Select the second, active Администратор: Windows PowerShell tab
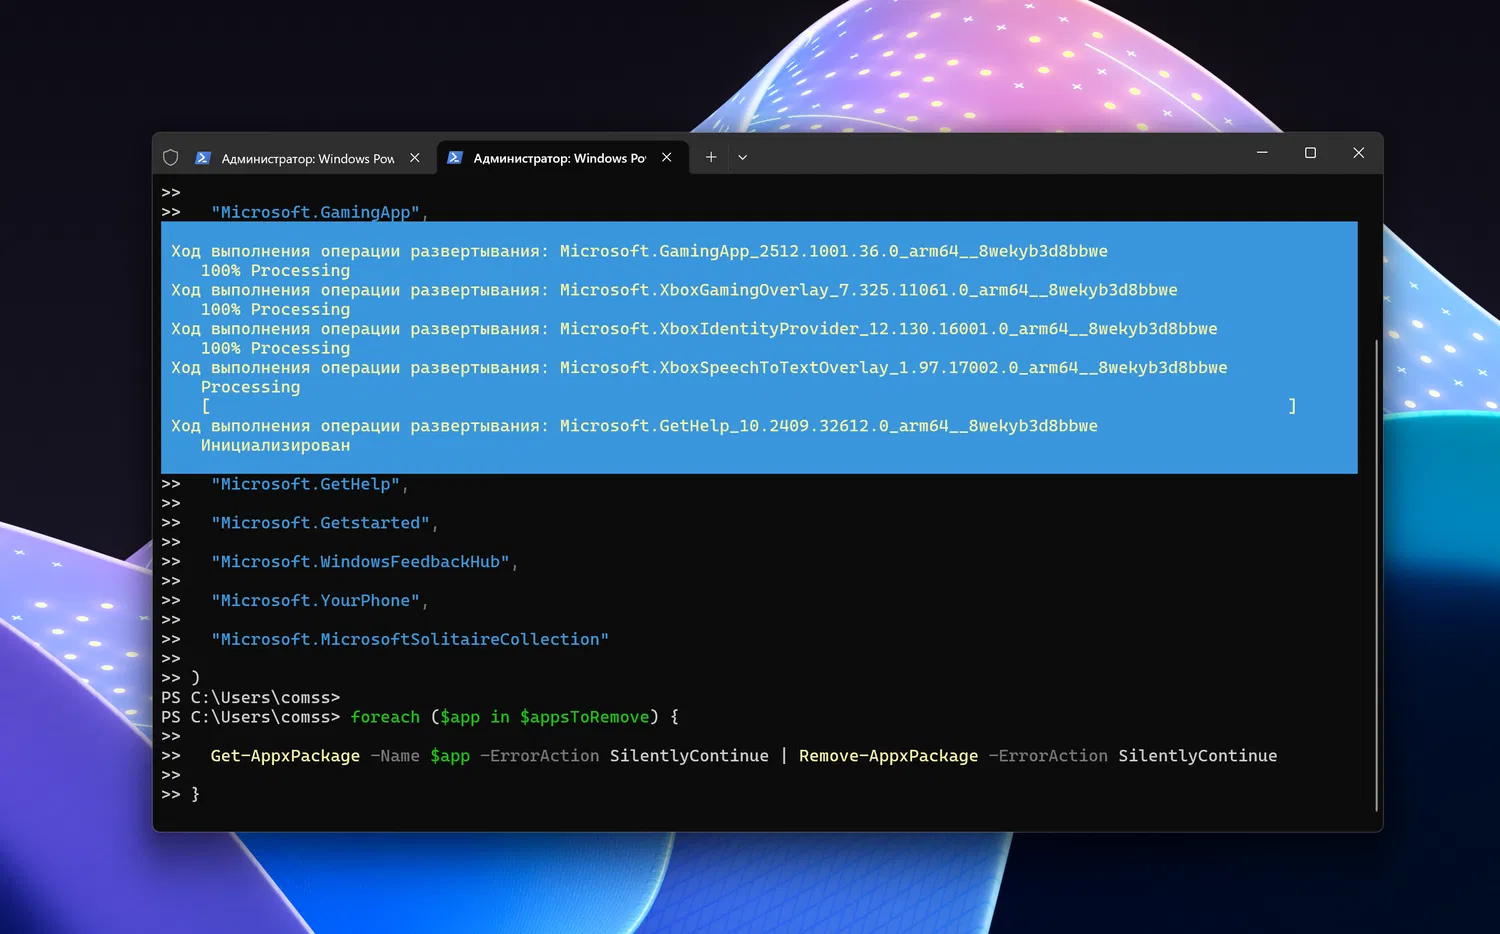The width and height of the screenshot is (1500, 934). click(x=560, y=158)
